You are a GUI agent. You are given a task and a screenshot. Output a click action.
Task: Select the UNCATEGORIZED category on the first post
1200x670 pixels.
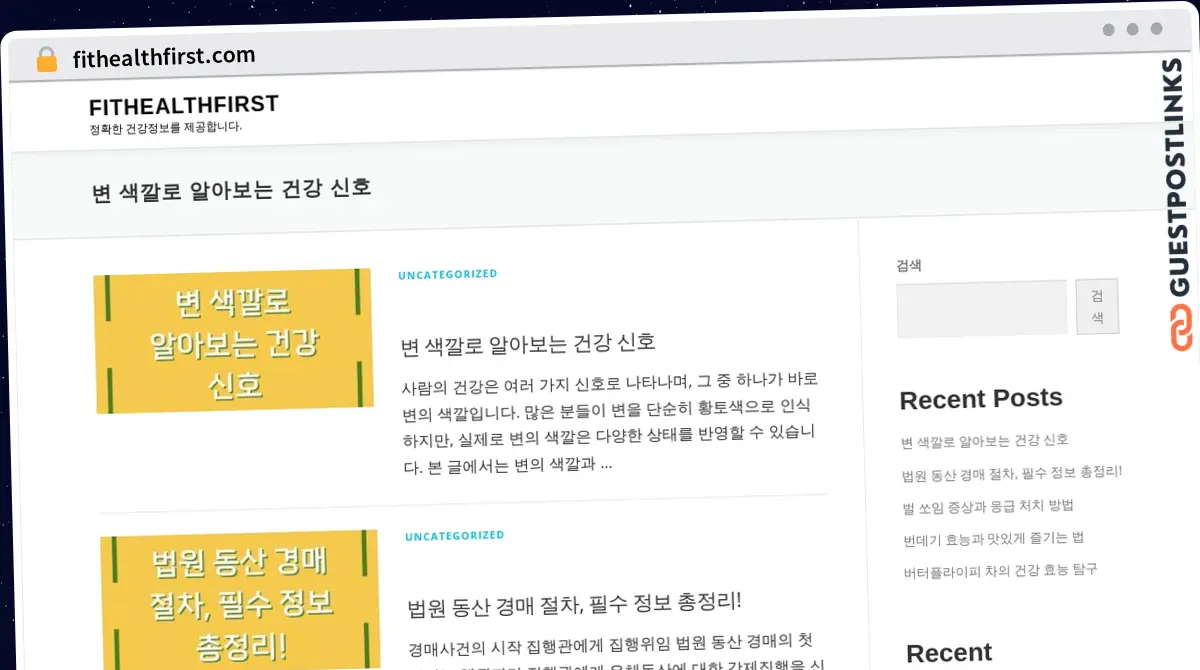447,273
